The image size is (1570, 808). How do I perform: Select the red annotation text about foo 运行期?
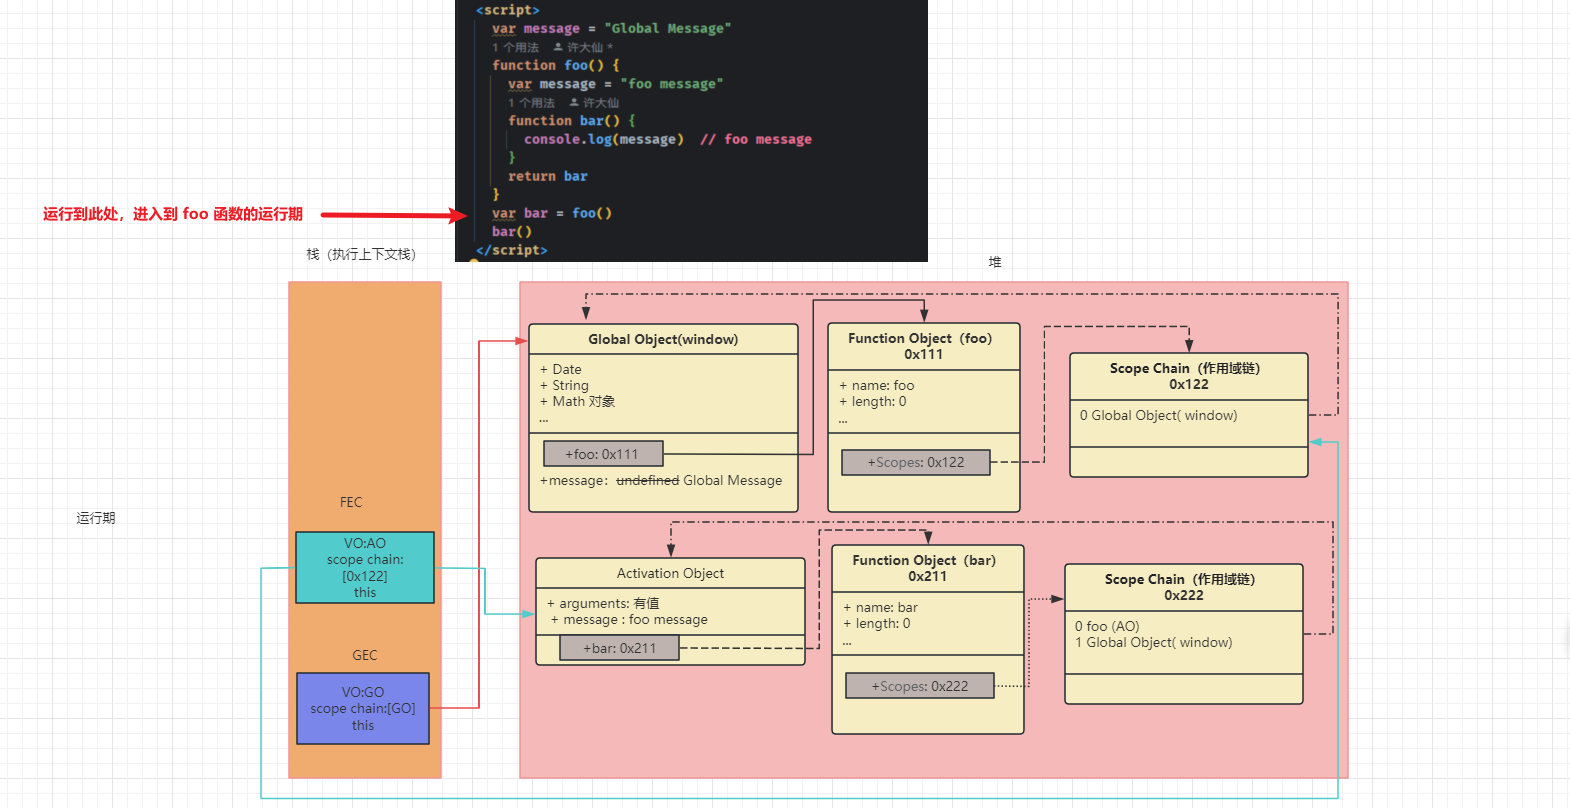click(172, 214)
